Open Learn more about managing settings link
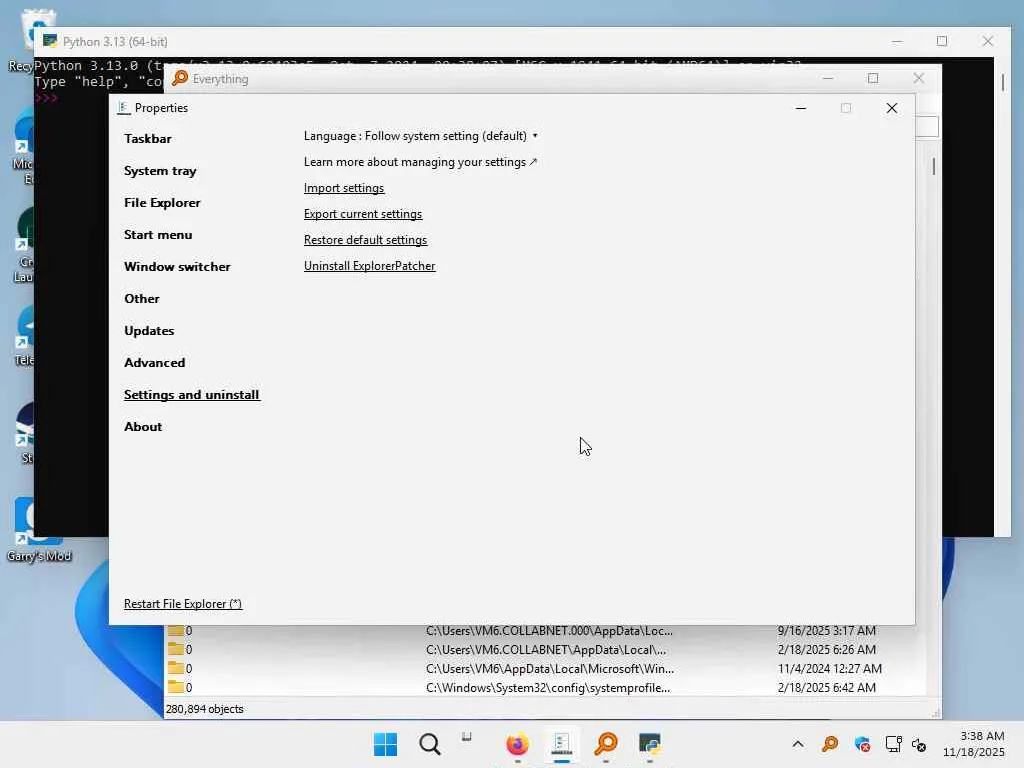This screenshot has height=768, width=1024. [x=420, y=162]
